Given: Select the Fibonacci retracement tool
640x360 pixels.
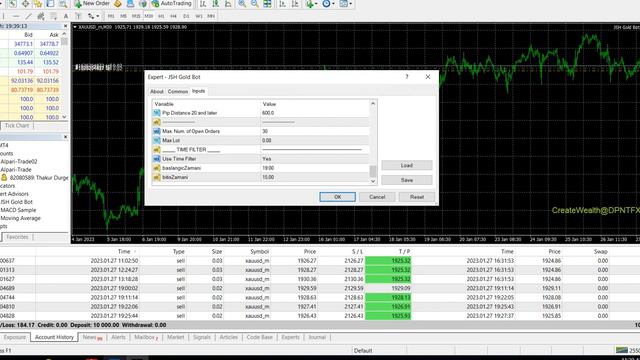Looking at the screenshot, I should click(x=53, y=16).
